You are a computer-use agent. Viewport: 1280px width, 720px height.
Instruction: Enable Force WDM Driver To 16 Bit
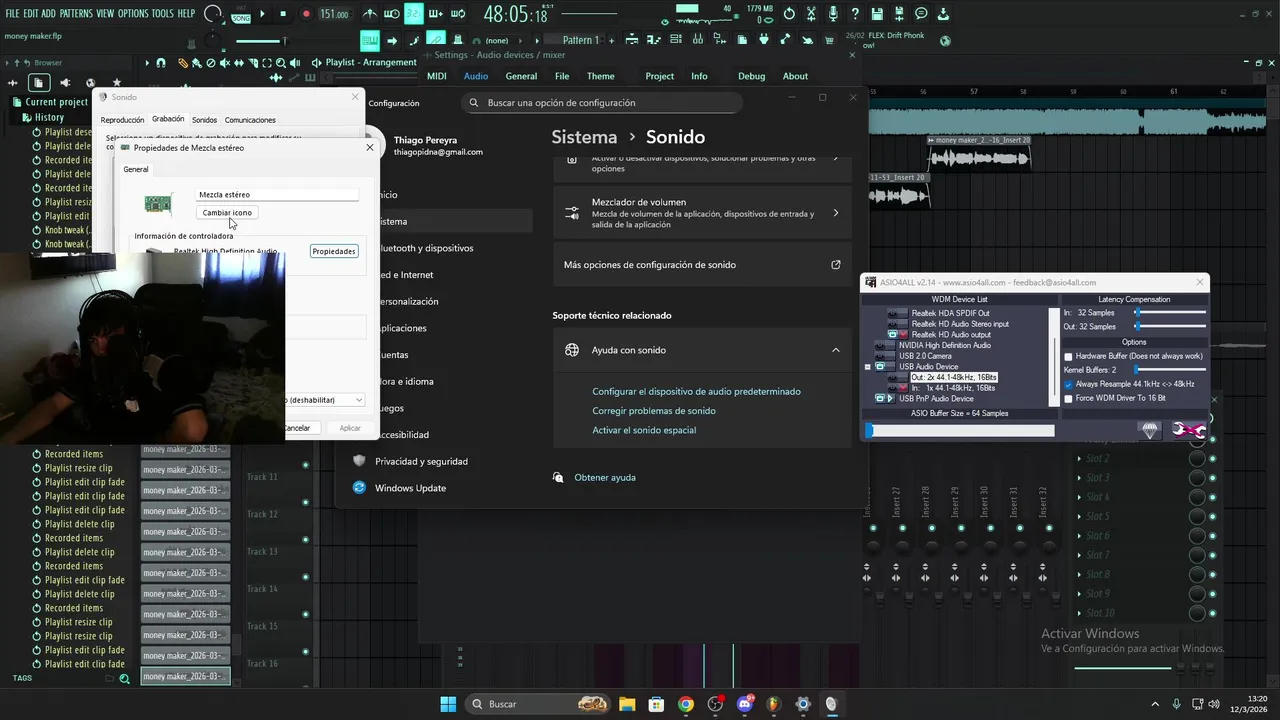tap(1069, 398)
